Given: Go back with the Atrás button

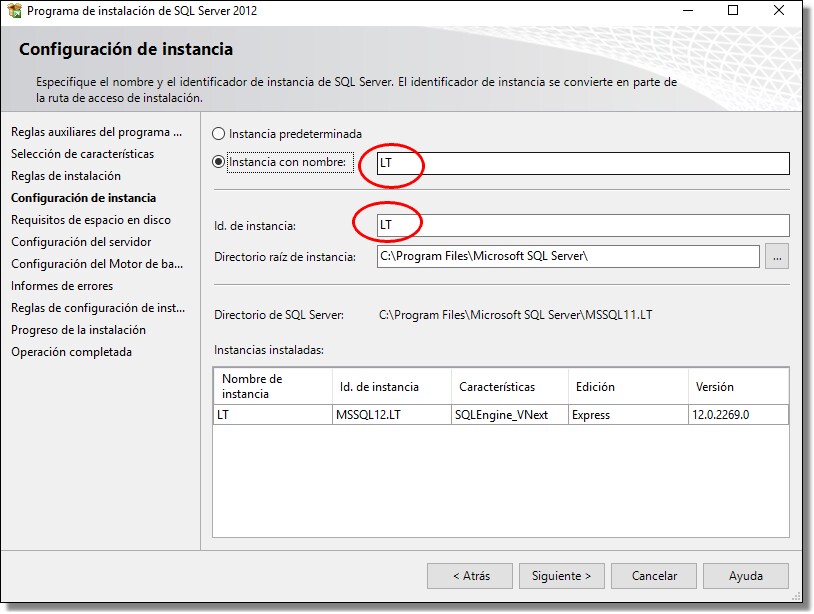Looking at the screenshot, I should tap(470, 576).
